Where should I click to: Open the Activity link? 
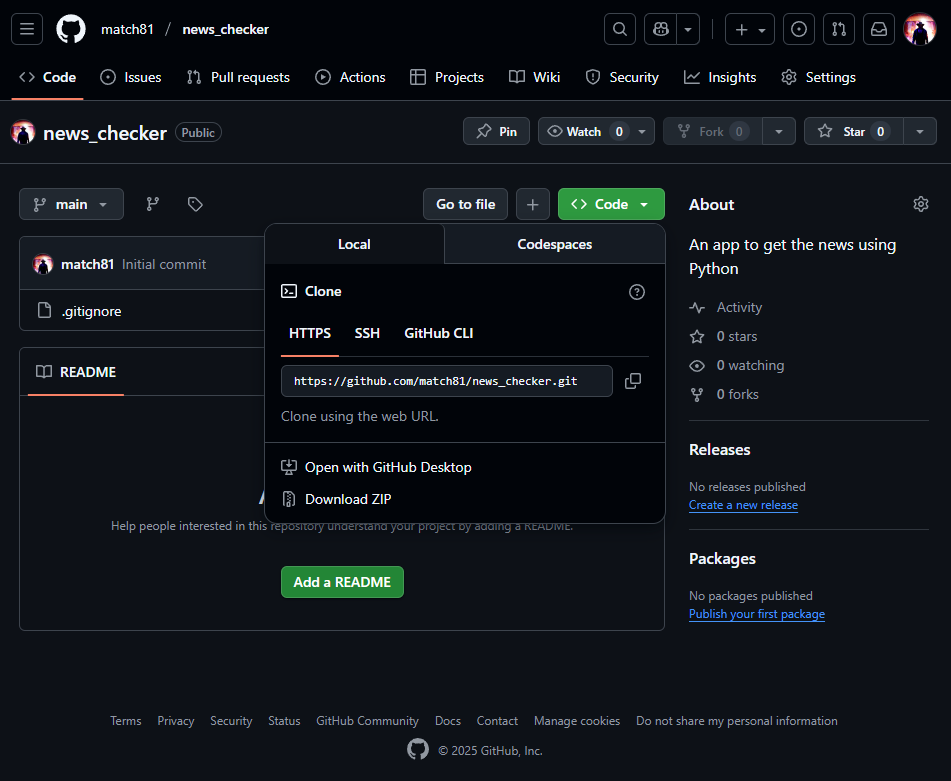coord(725,307)
